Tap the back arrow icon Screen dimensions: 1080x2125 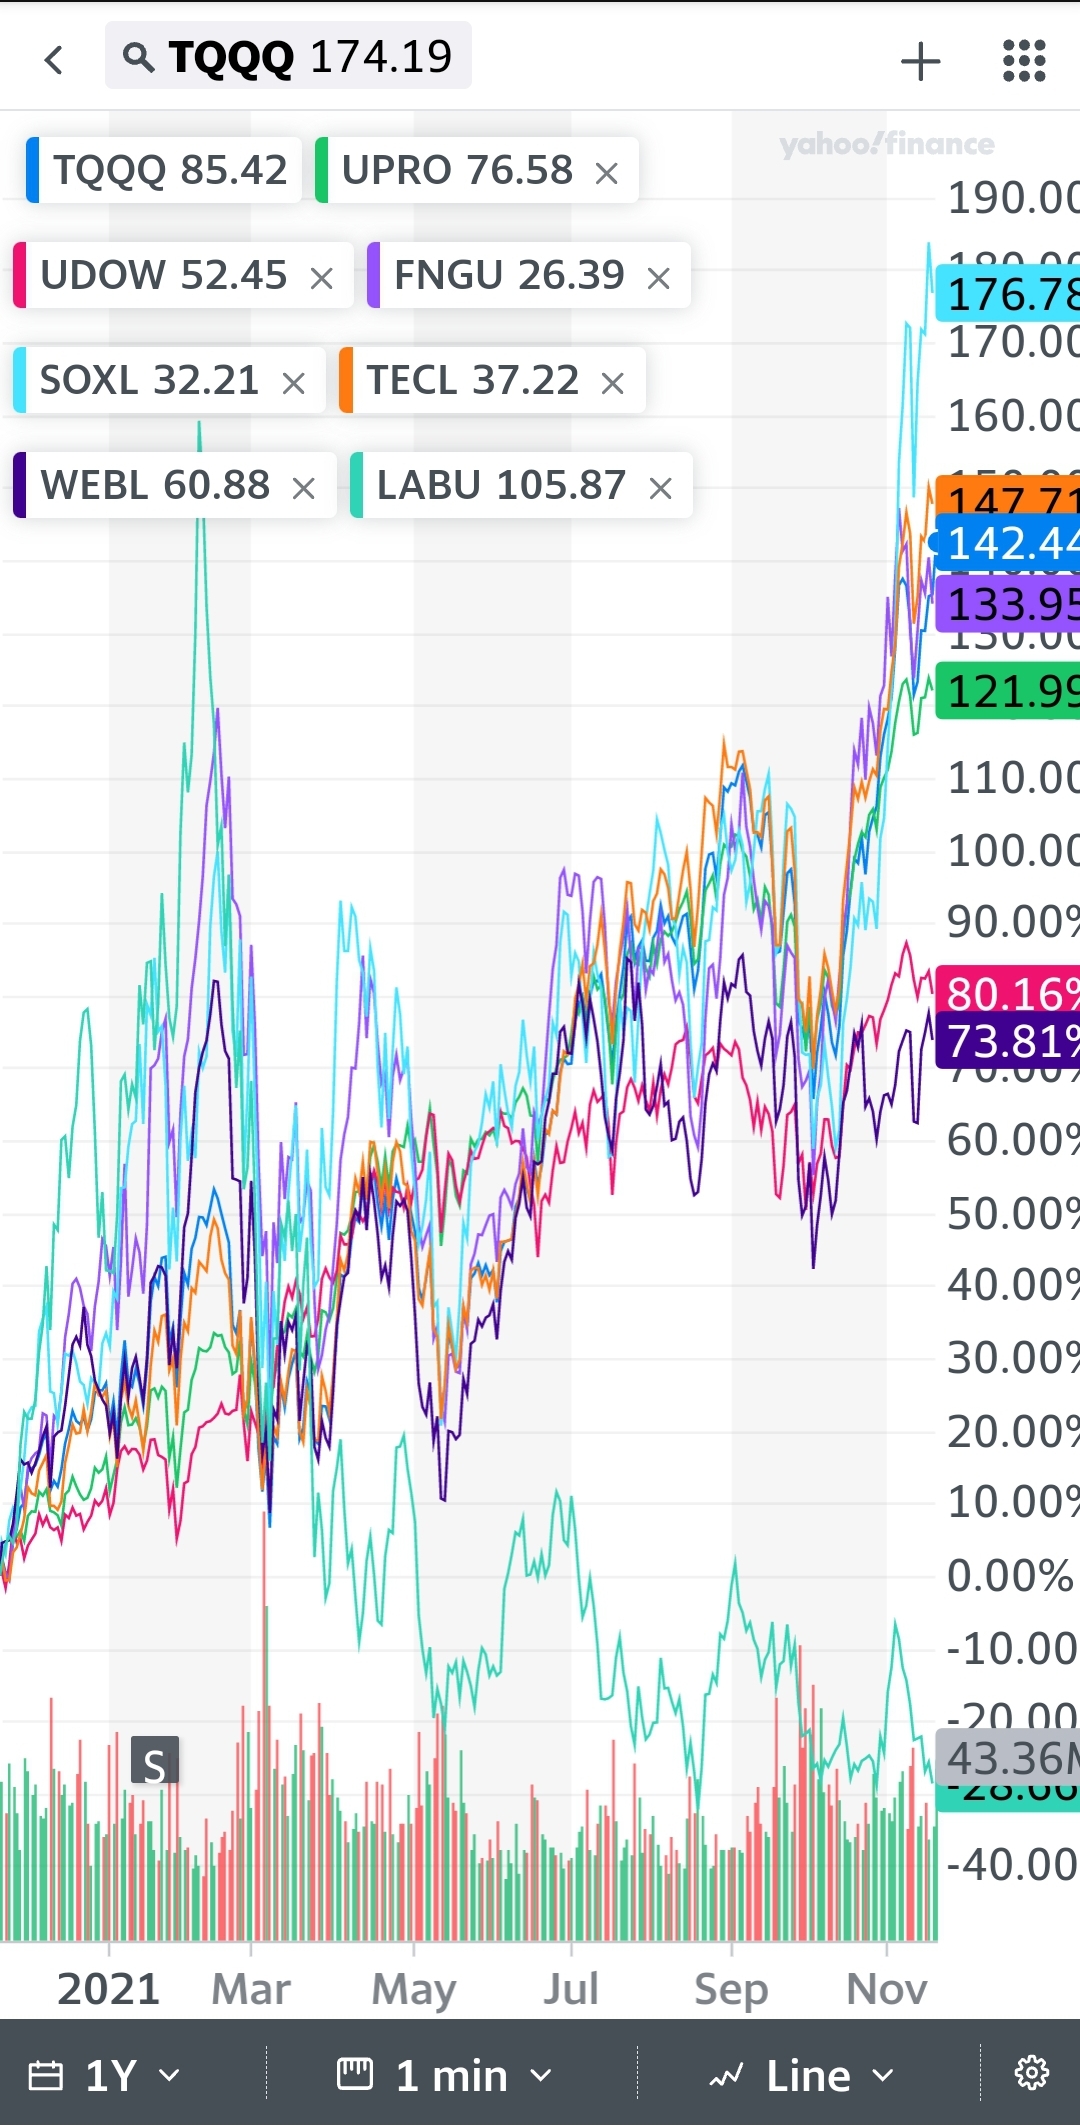(54, 60)
